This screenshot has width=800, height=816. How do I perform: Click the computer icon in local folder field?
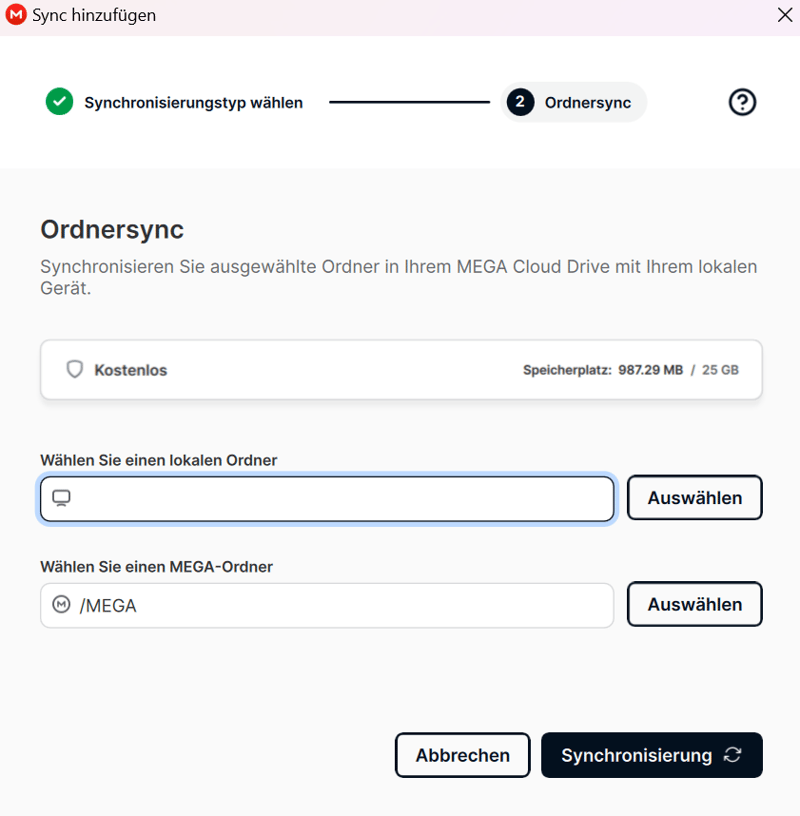pyautogui.click(x=61, y=498)
